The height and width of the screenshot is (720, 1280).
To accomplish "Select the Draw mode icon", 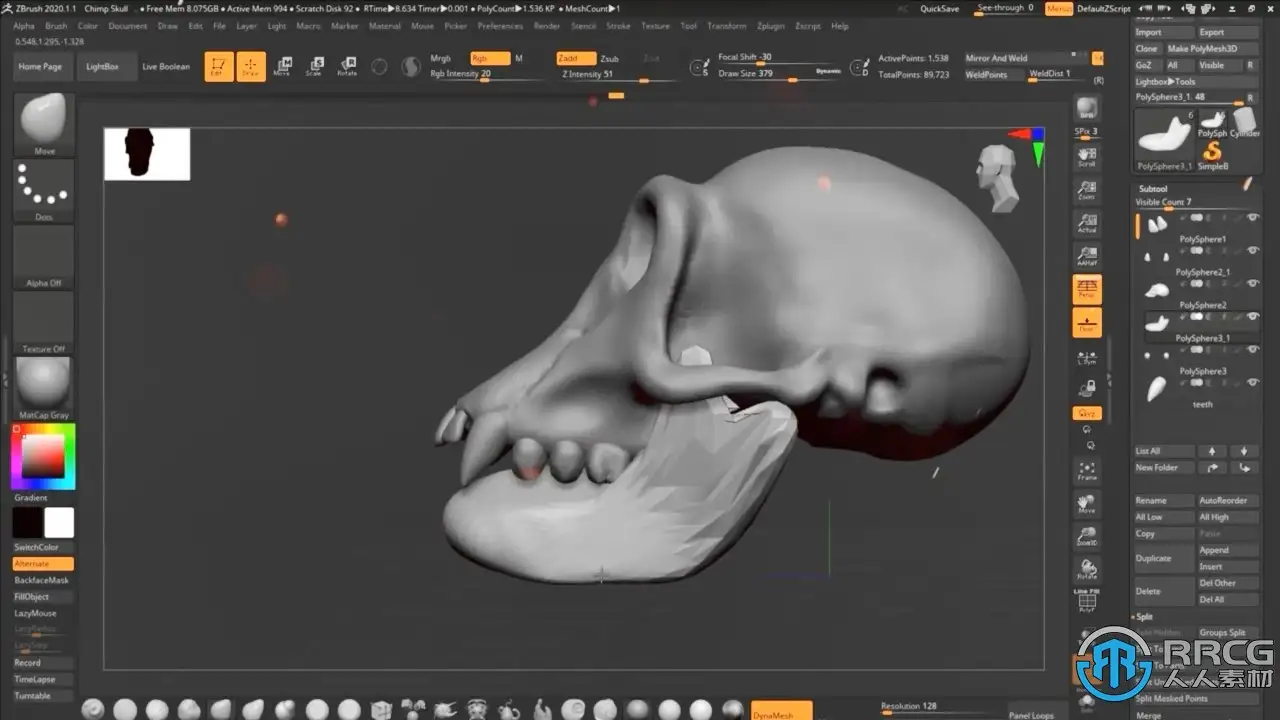I will tap(251, 67).
